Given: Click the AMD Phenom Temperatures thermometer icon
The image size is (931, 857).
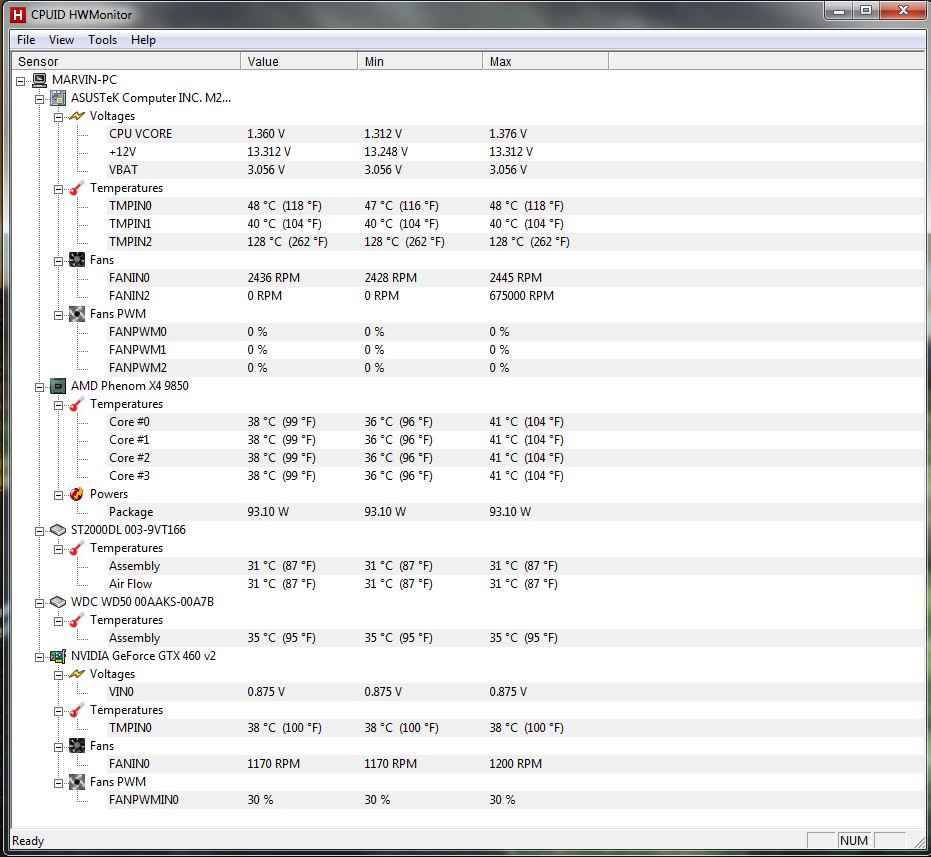Looking at the screenshot, I should coord(77,404).
